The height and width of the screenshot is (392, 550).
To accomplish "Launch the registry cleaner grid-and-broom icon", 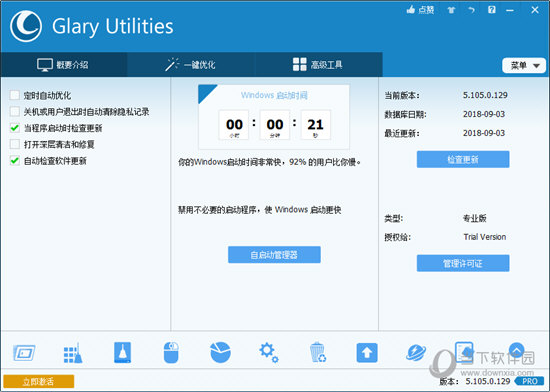I will 73,353.
